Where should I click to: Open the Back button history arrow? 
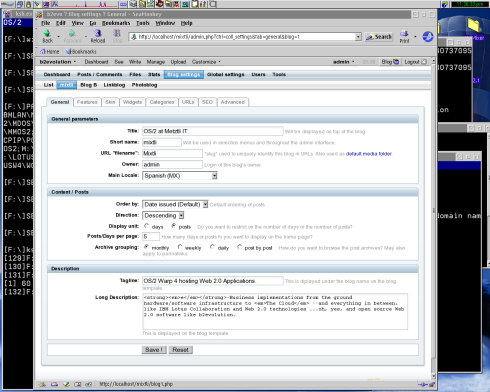click(x=58, y=36)
